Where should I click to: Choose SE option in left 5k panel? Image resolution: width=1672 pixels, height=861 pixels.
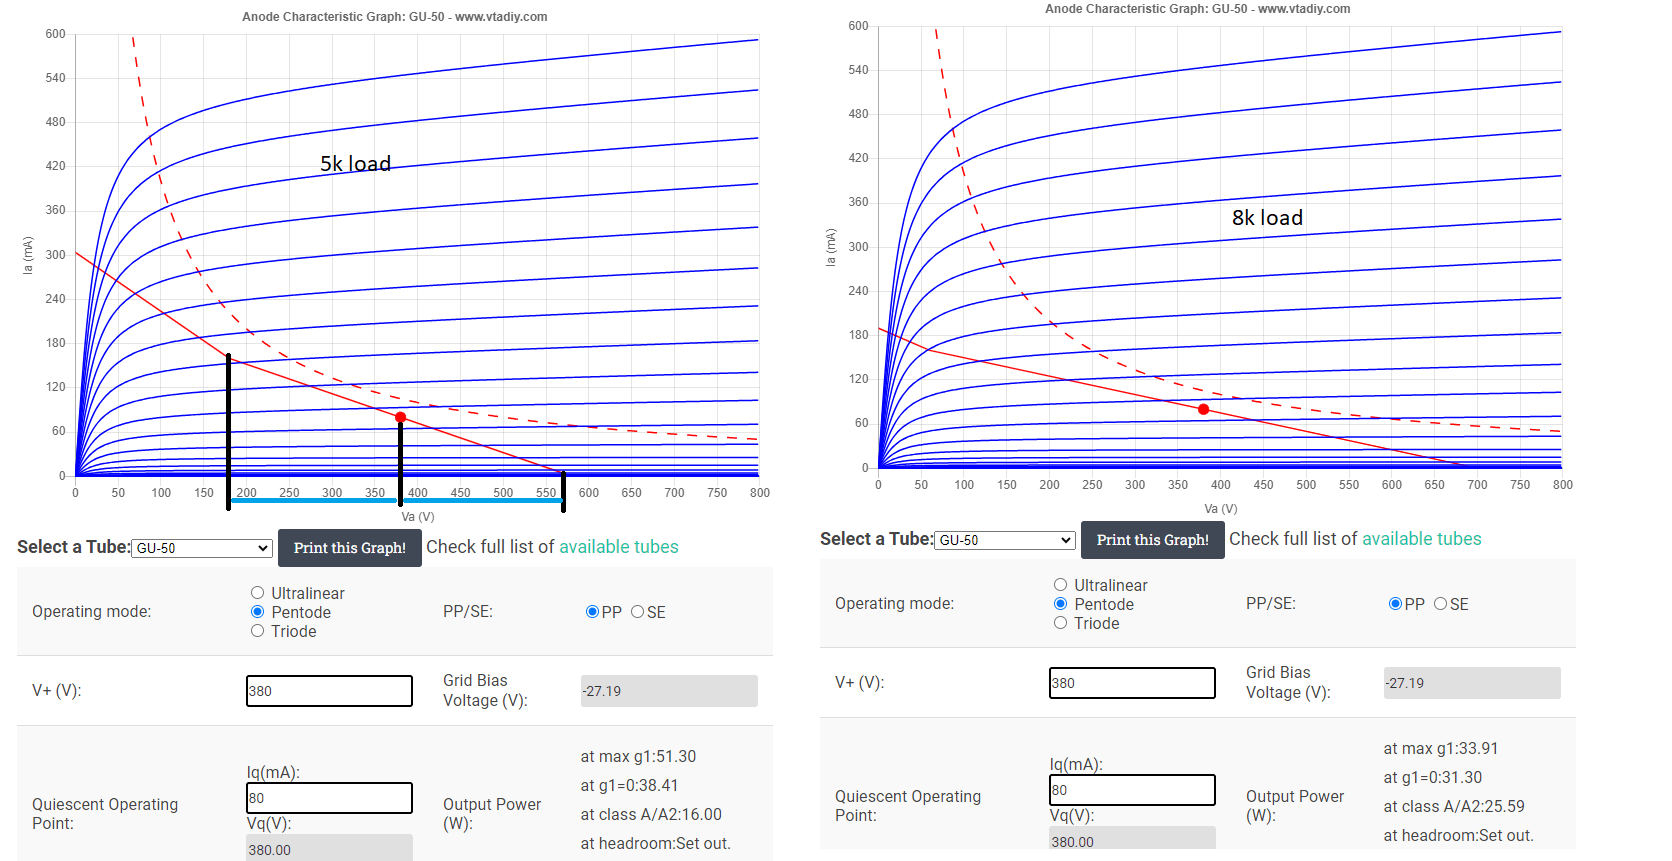pos(637,612)
